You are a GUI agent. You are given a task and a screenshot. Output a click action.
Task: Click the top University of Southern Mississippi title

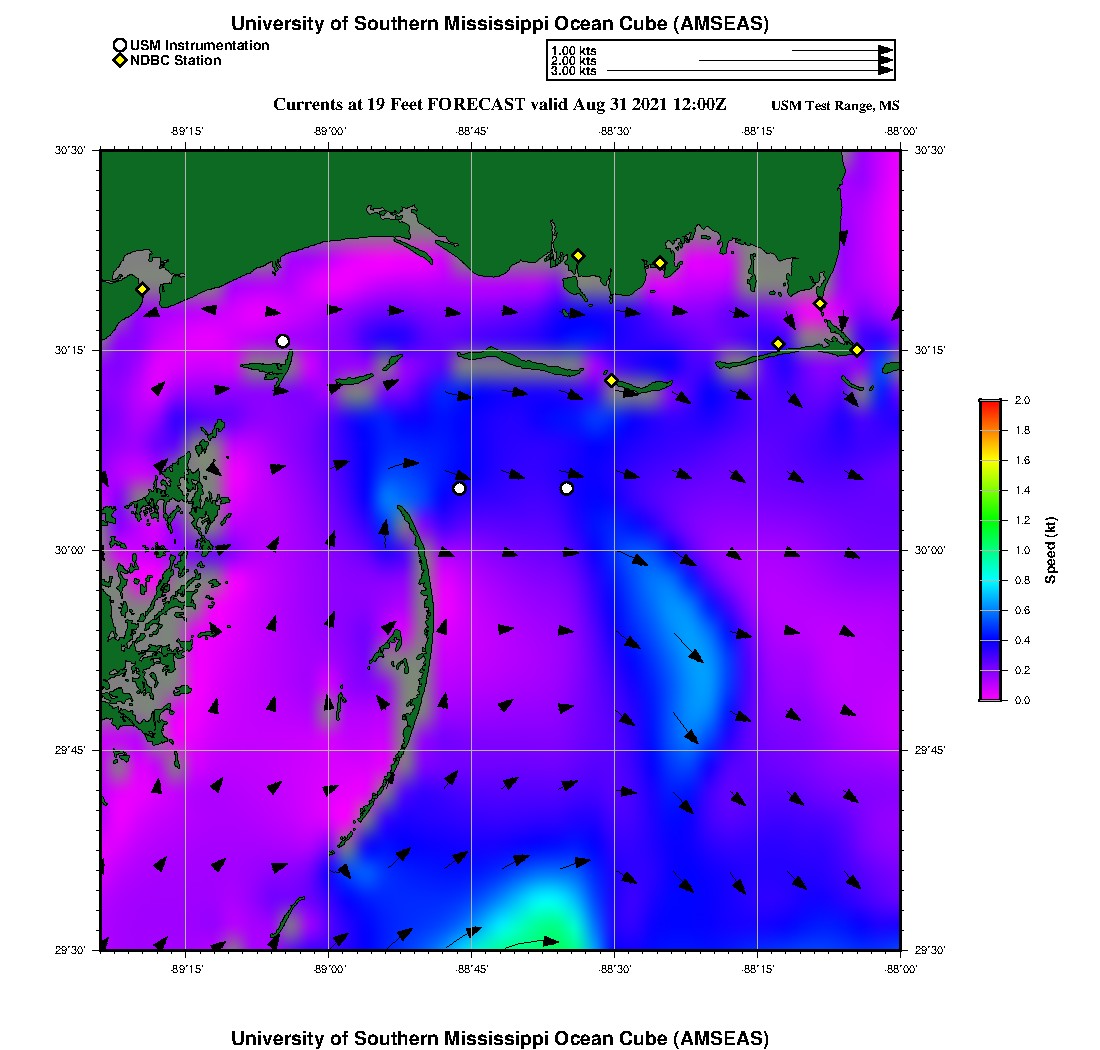point(500,24)
